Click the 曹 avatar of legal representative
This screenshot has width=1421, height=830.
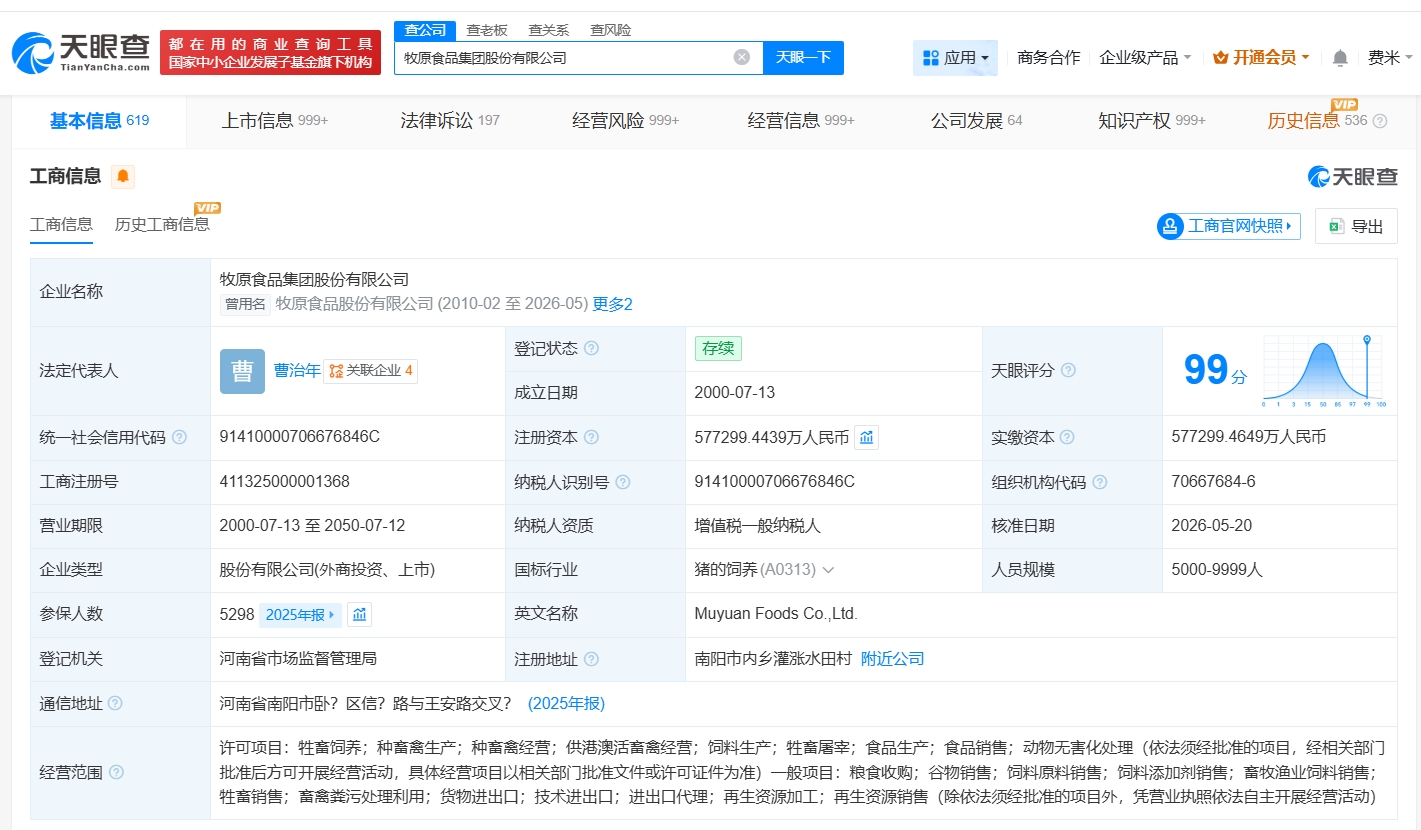click(242, 371)
